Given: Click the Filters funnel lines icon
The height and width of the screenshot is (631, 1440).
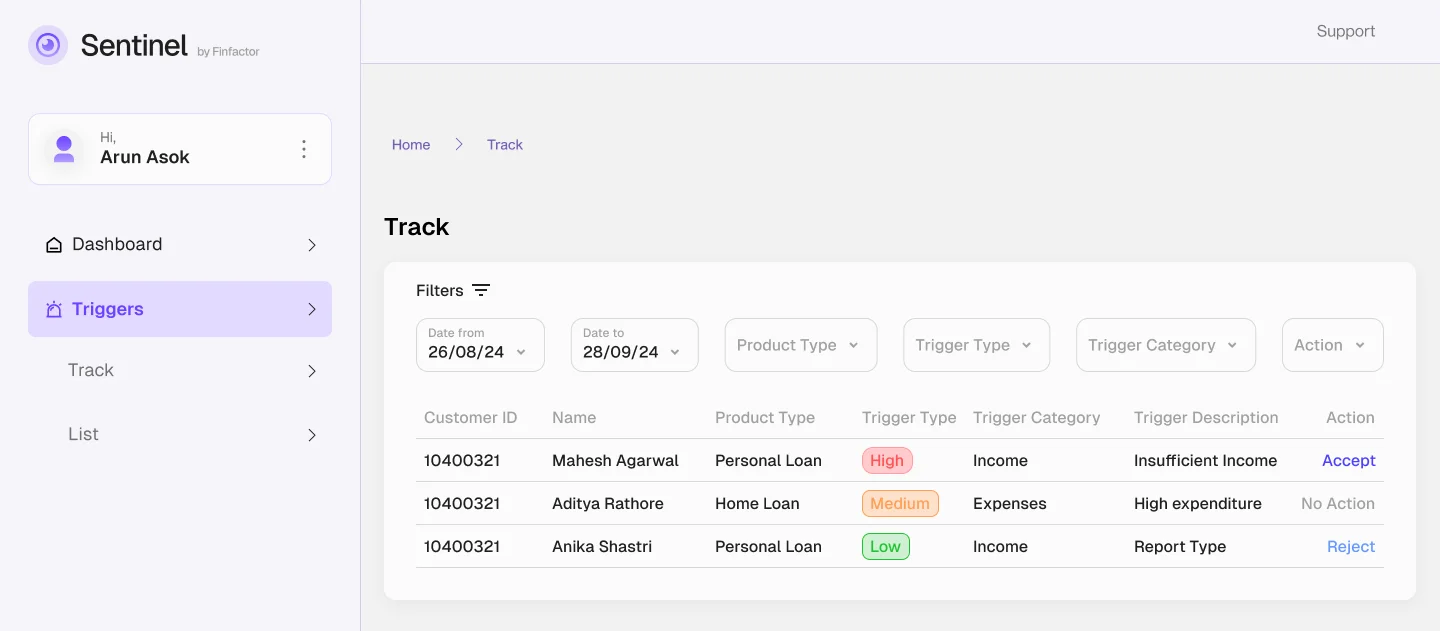Looking at the screenshot, I should coord(481,290).
